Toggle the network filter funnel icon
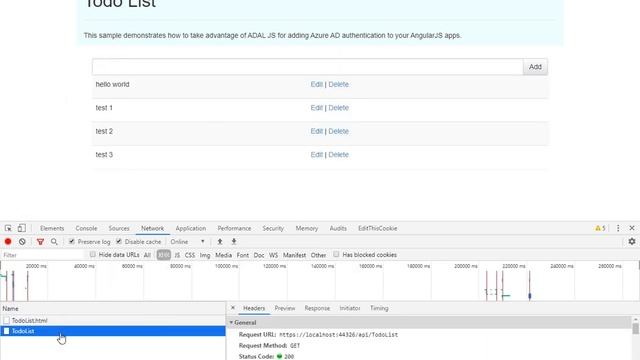The height and width of the screenshot is (360, 640). click(x=40, y=242)
